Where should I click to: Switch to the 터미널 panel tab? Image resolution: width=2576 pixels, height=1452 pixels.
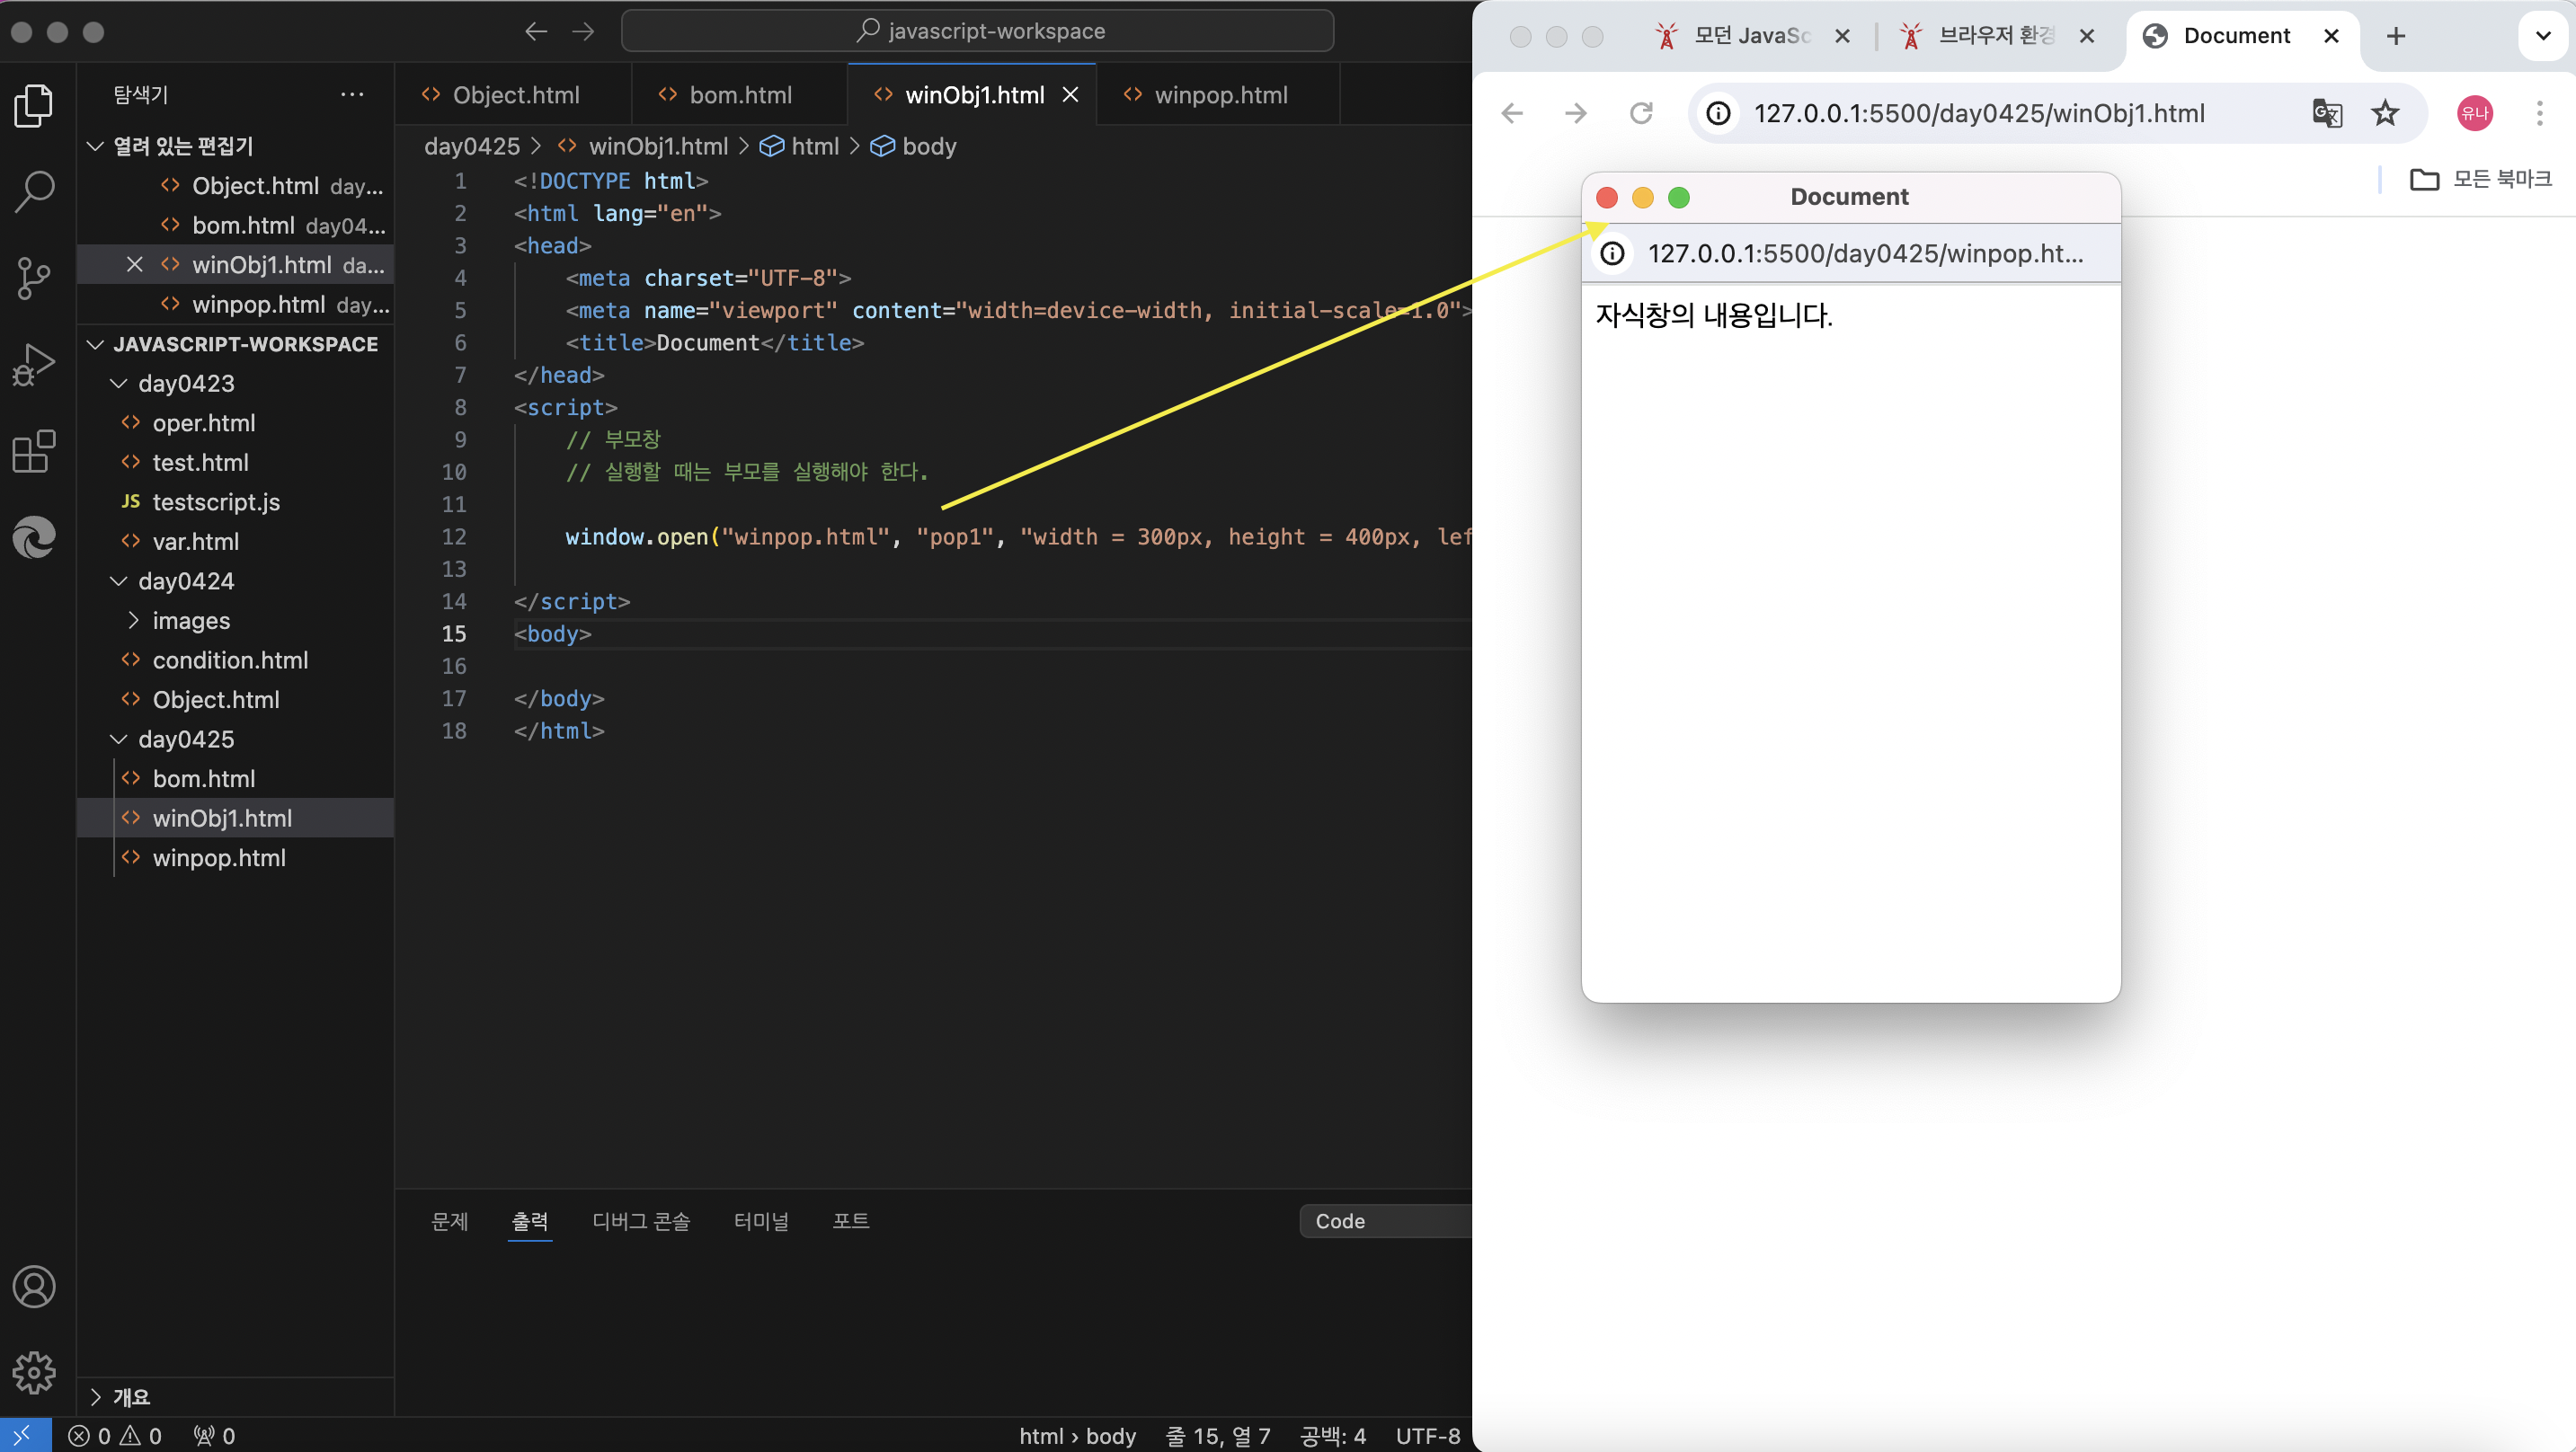pos(760,1220)
